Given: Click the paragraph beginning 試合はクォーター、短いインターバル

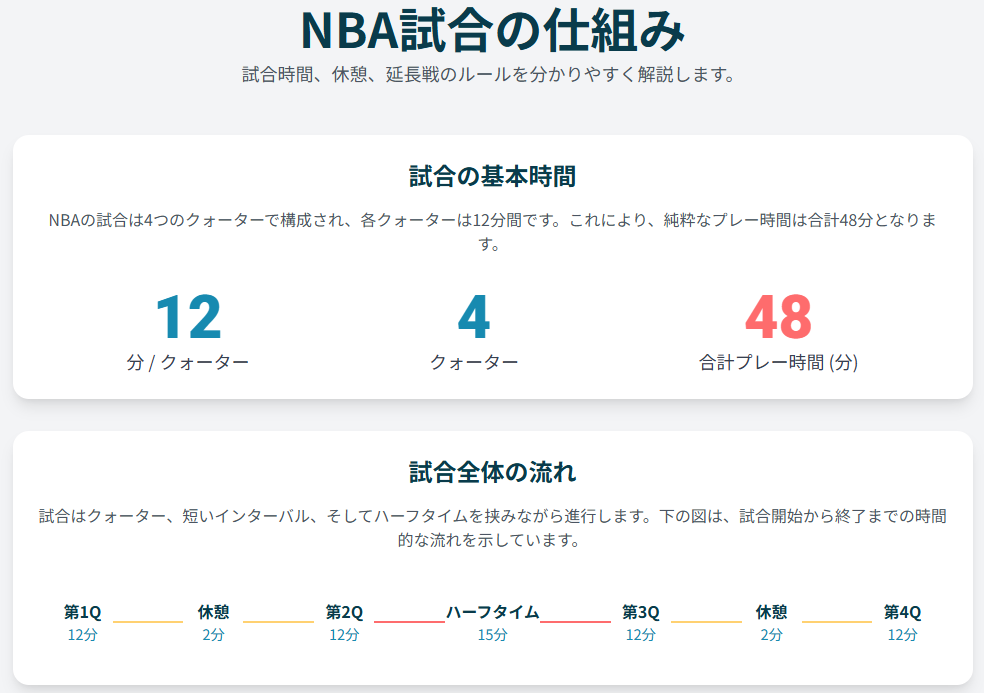Looking at the screenshot, I should 493,528.
